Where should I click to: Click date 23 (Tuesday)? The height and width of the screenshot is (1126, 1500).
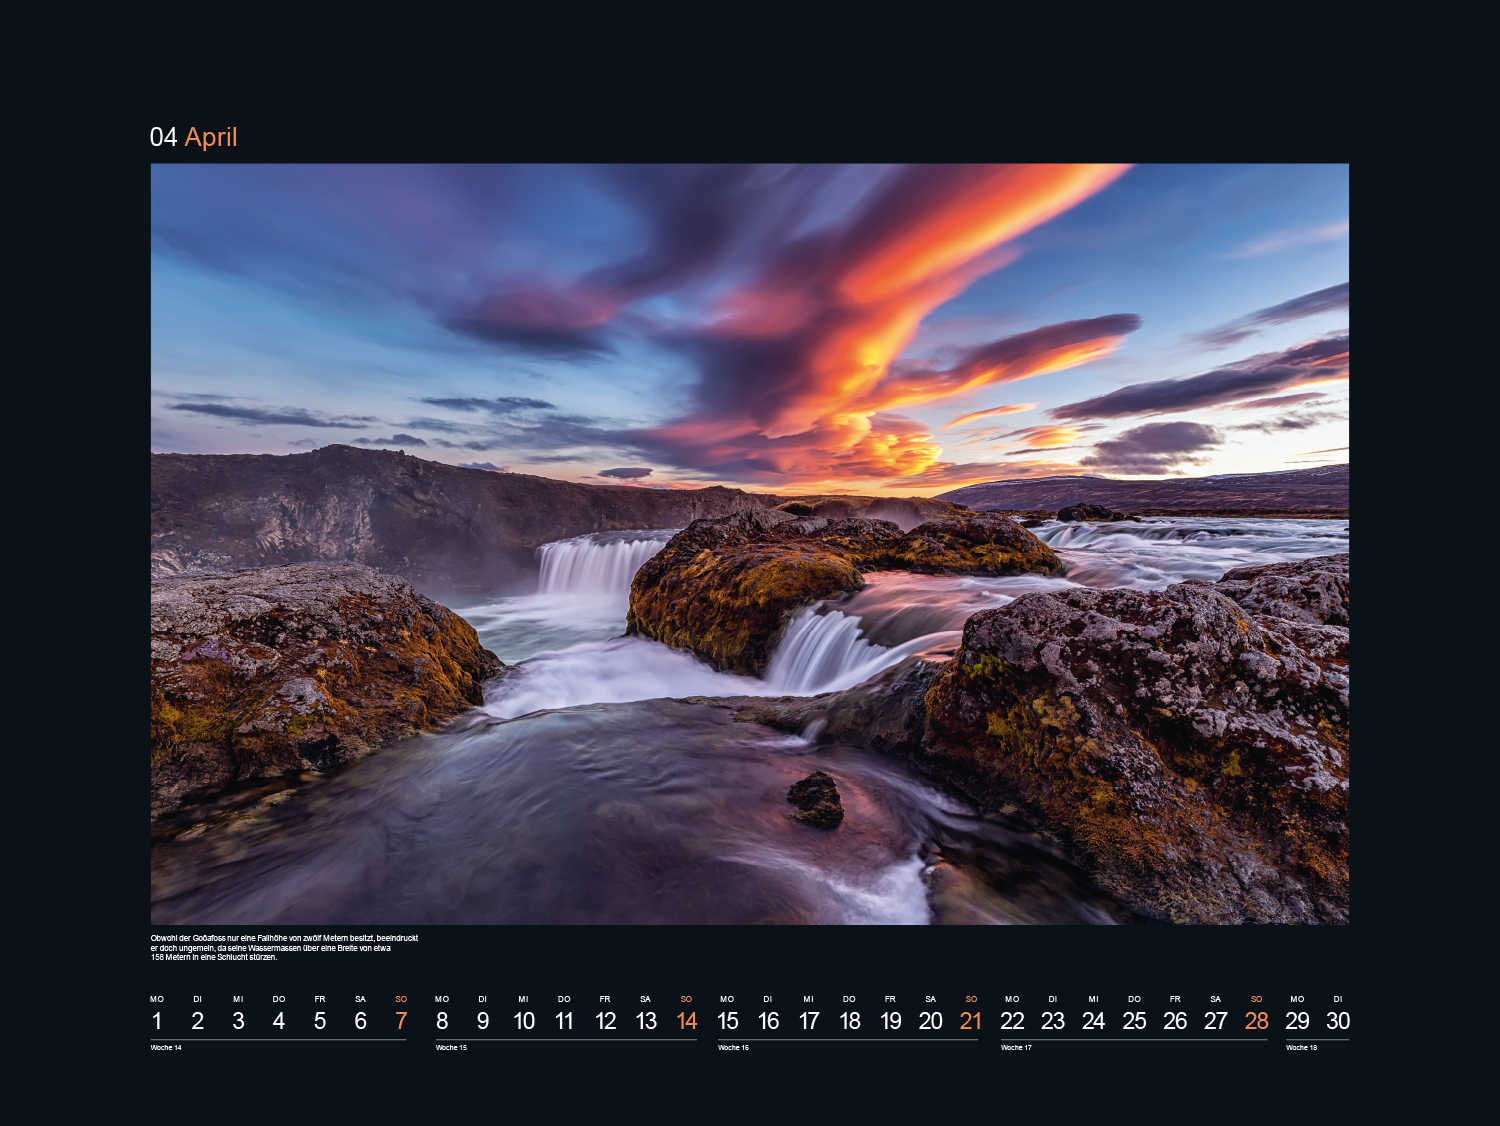click(1052, 1021)
